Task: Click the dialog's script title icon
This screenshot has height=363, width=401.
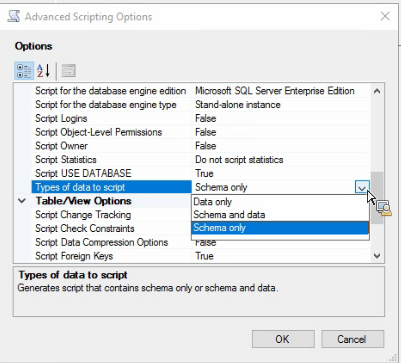Action: coord(14,16)
